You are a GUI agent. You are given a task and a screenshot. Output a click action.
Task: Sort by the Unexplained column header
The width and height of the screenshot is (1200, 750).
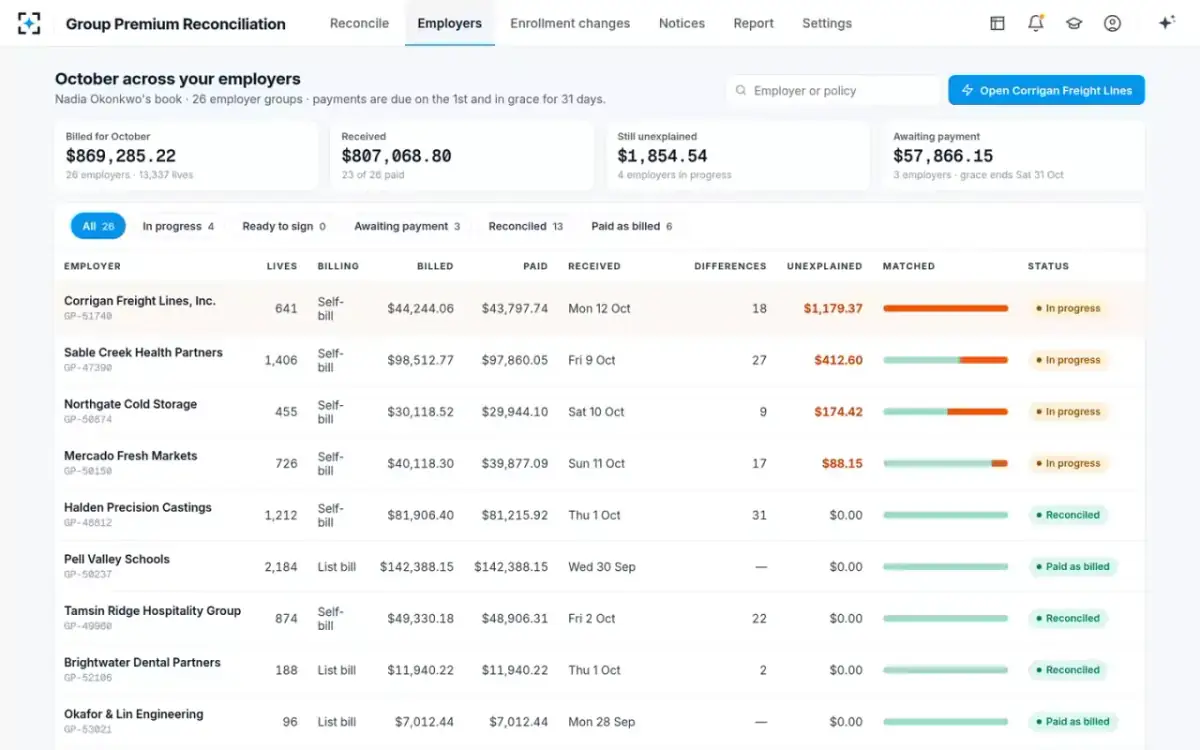[x=824, y=266]
